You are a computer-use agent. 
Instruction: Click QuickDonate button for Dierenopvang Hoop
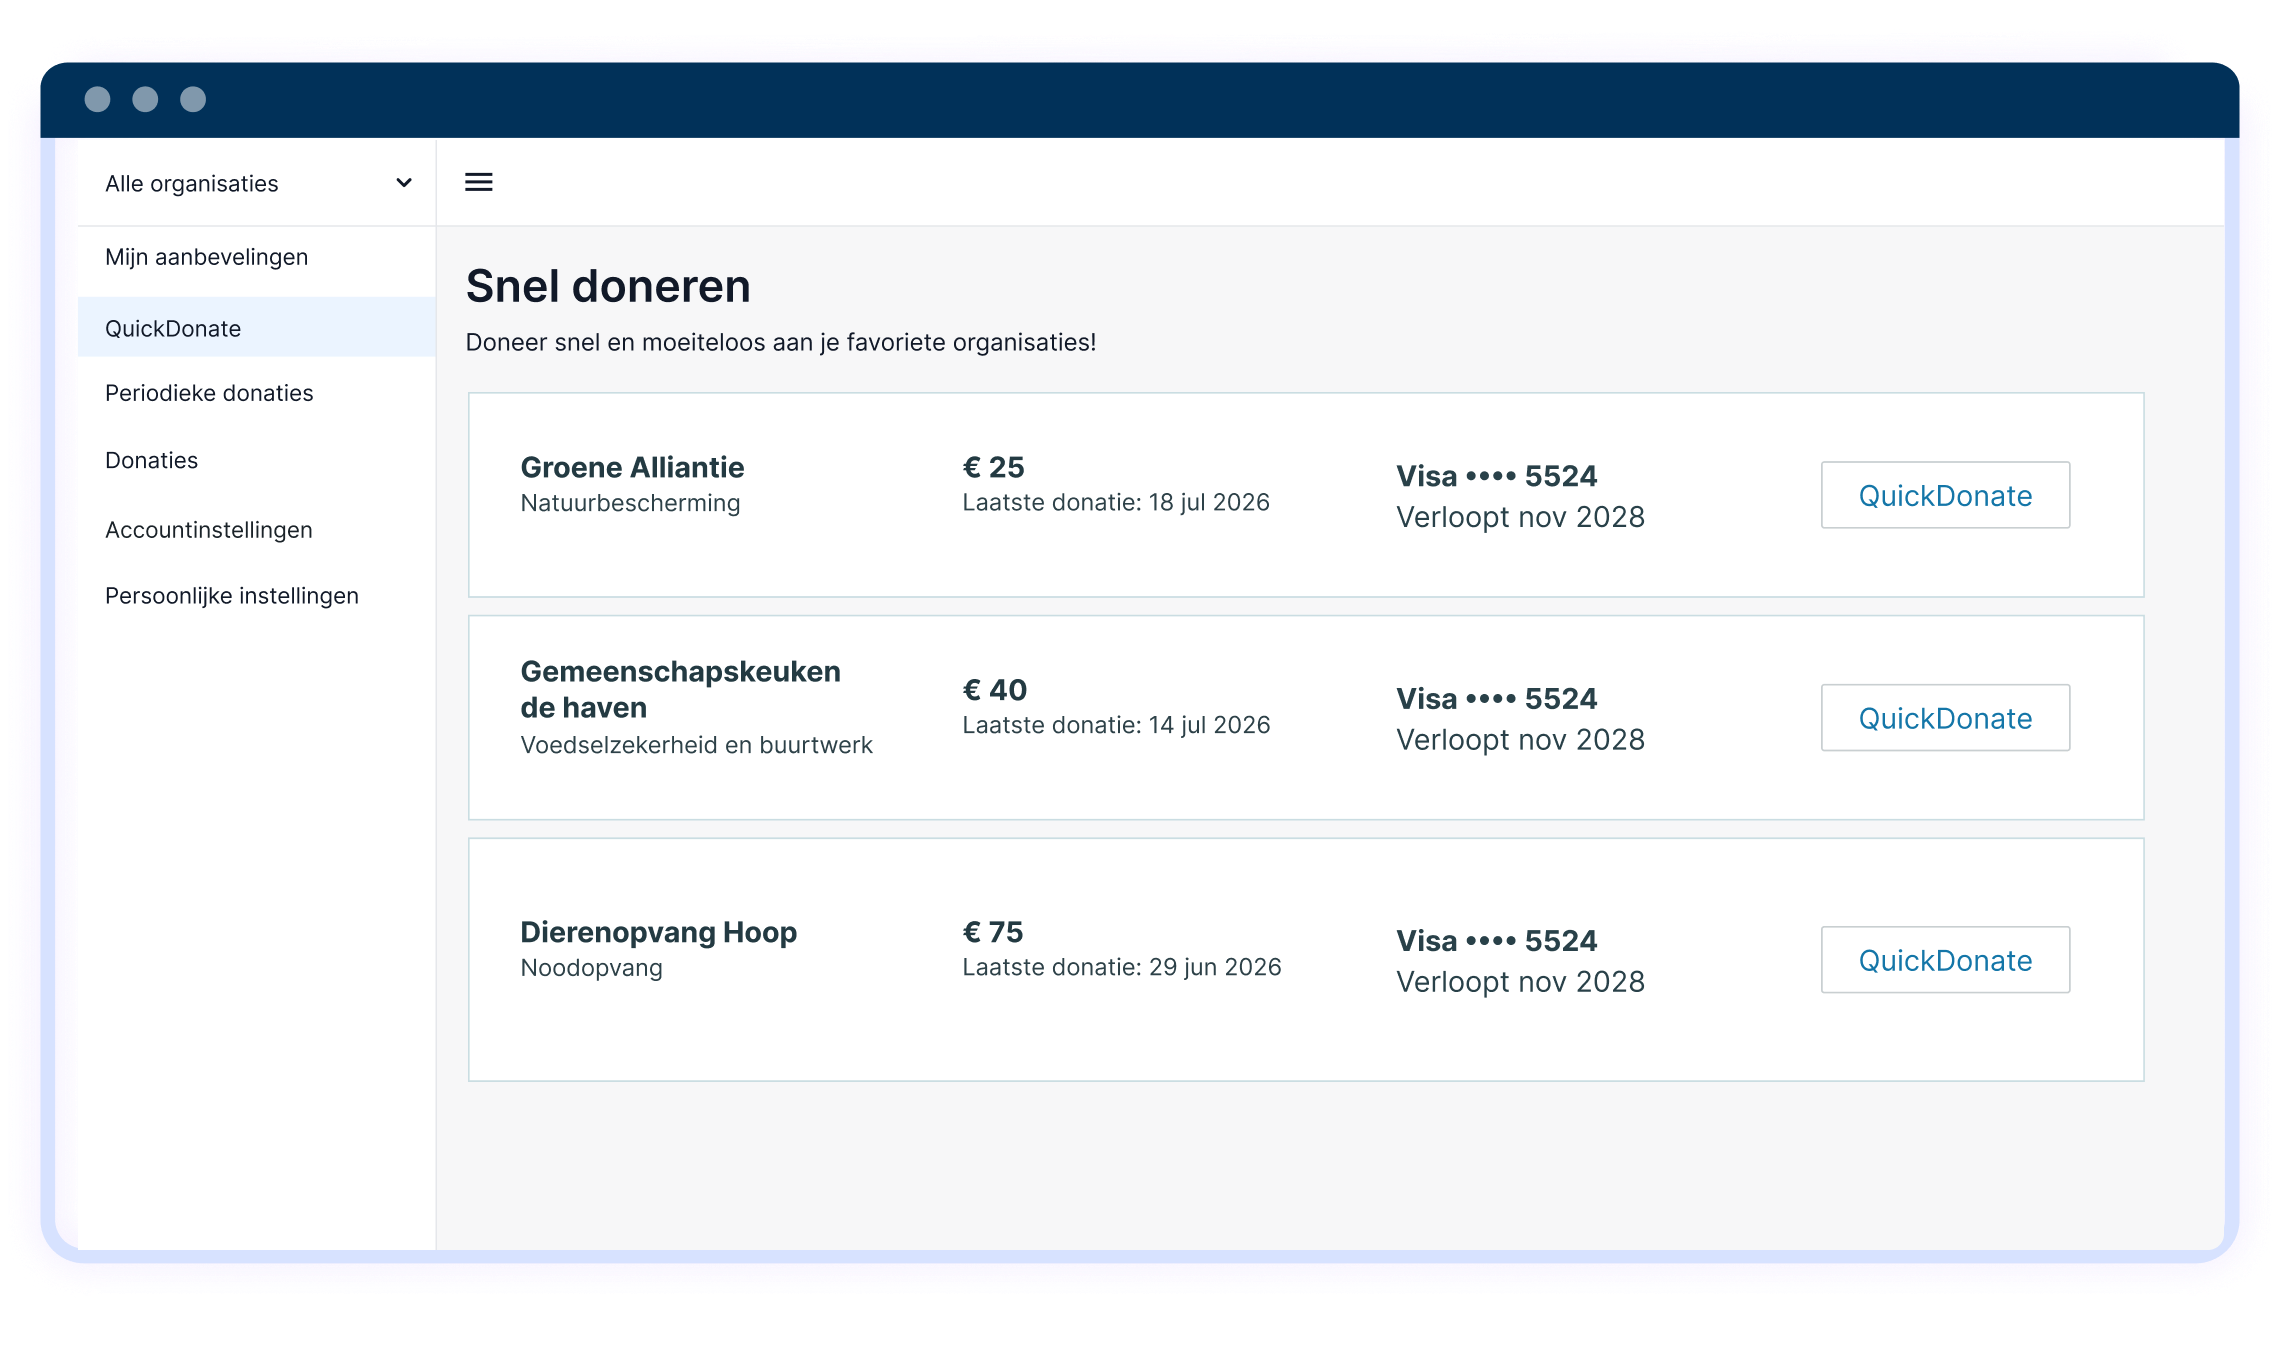click(1945, 960)
